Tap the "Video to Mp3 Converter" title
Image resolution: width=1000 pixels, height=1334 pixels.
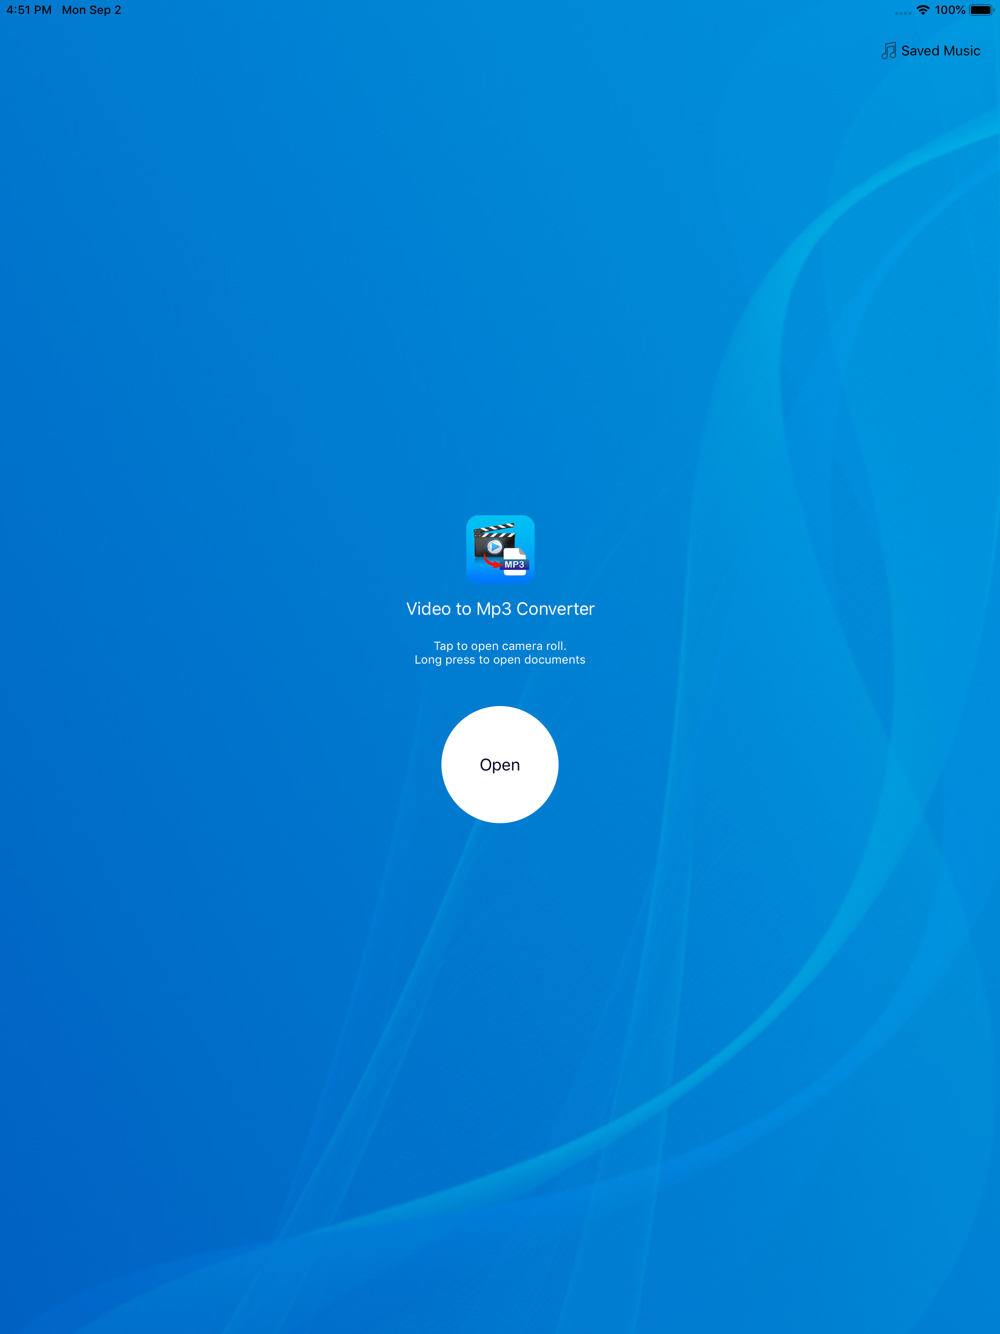point(500,609)
